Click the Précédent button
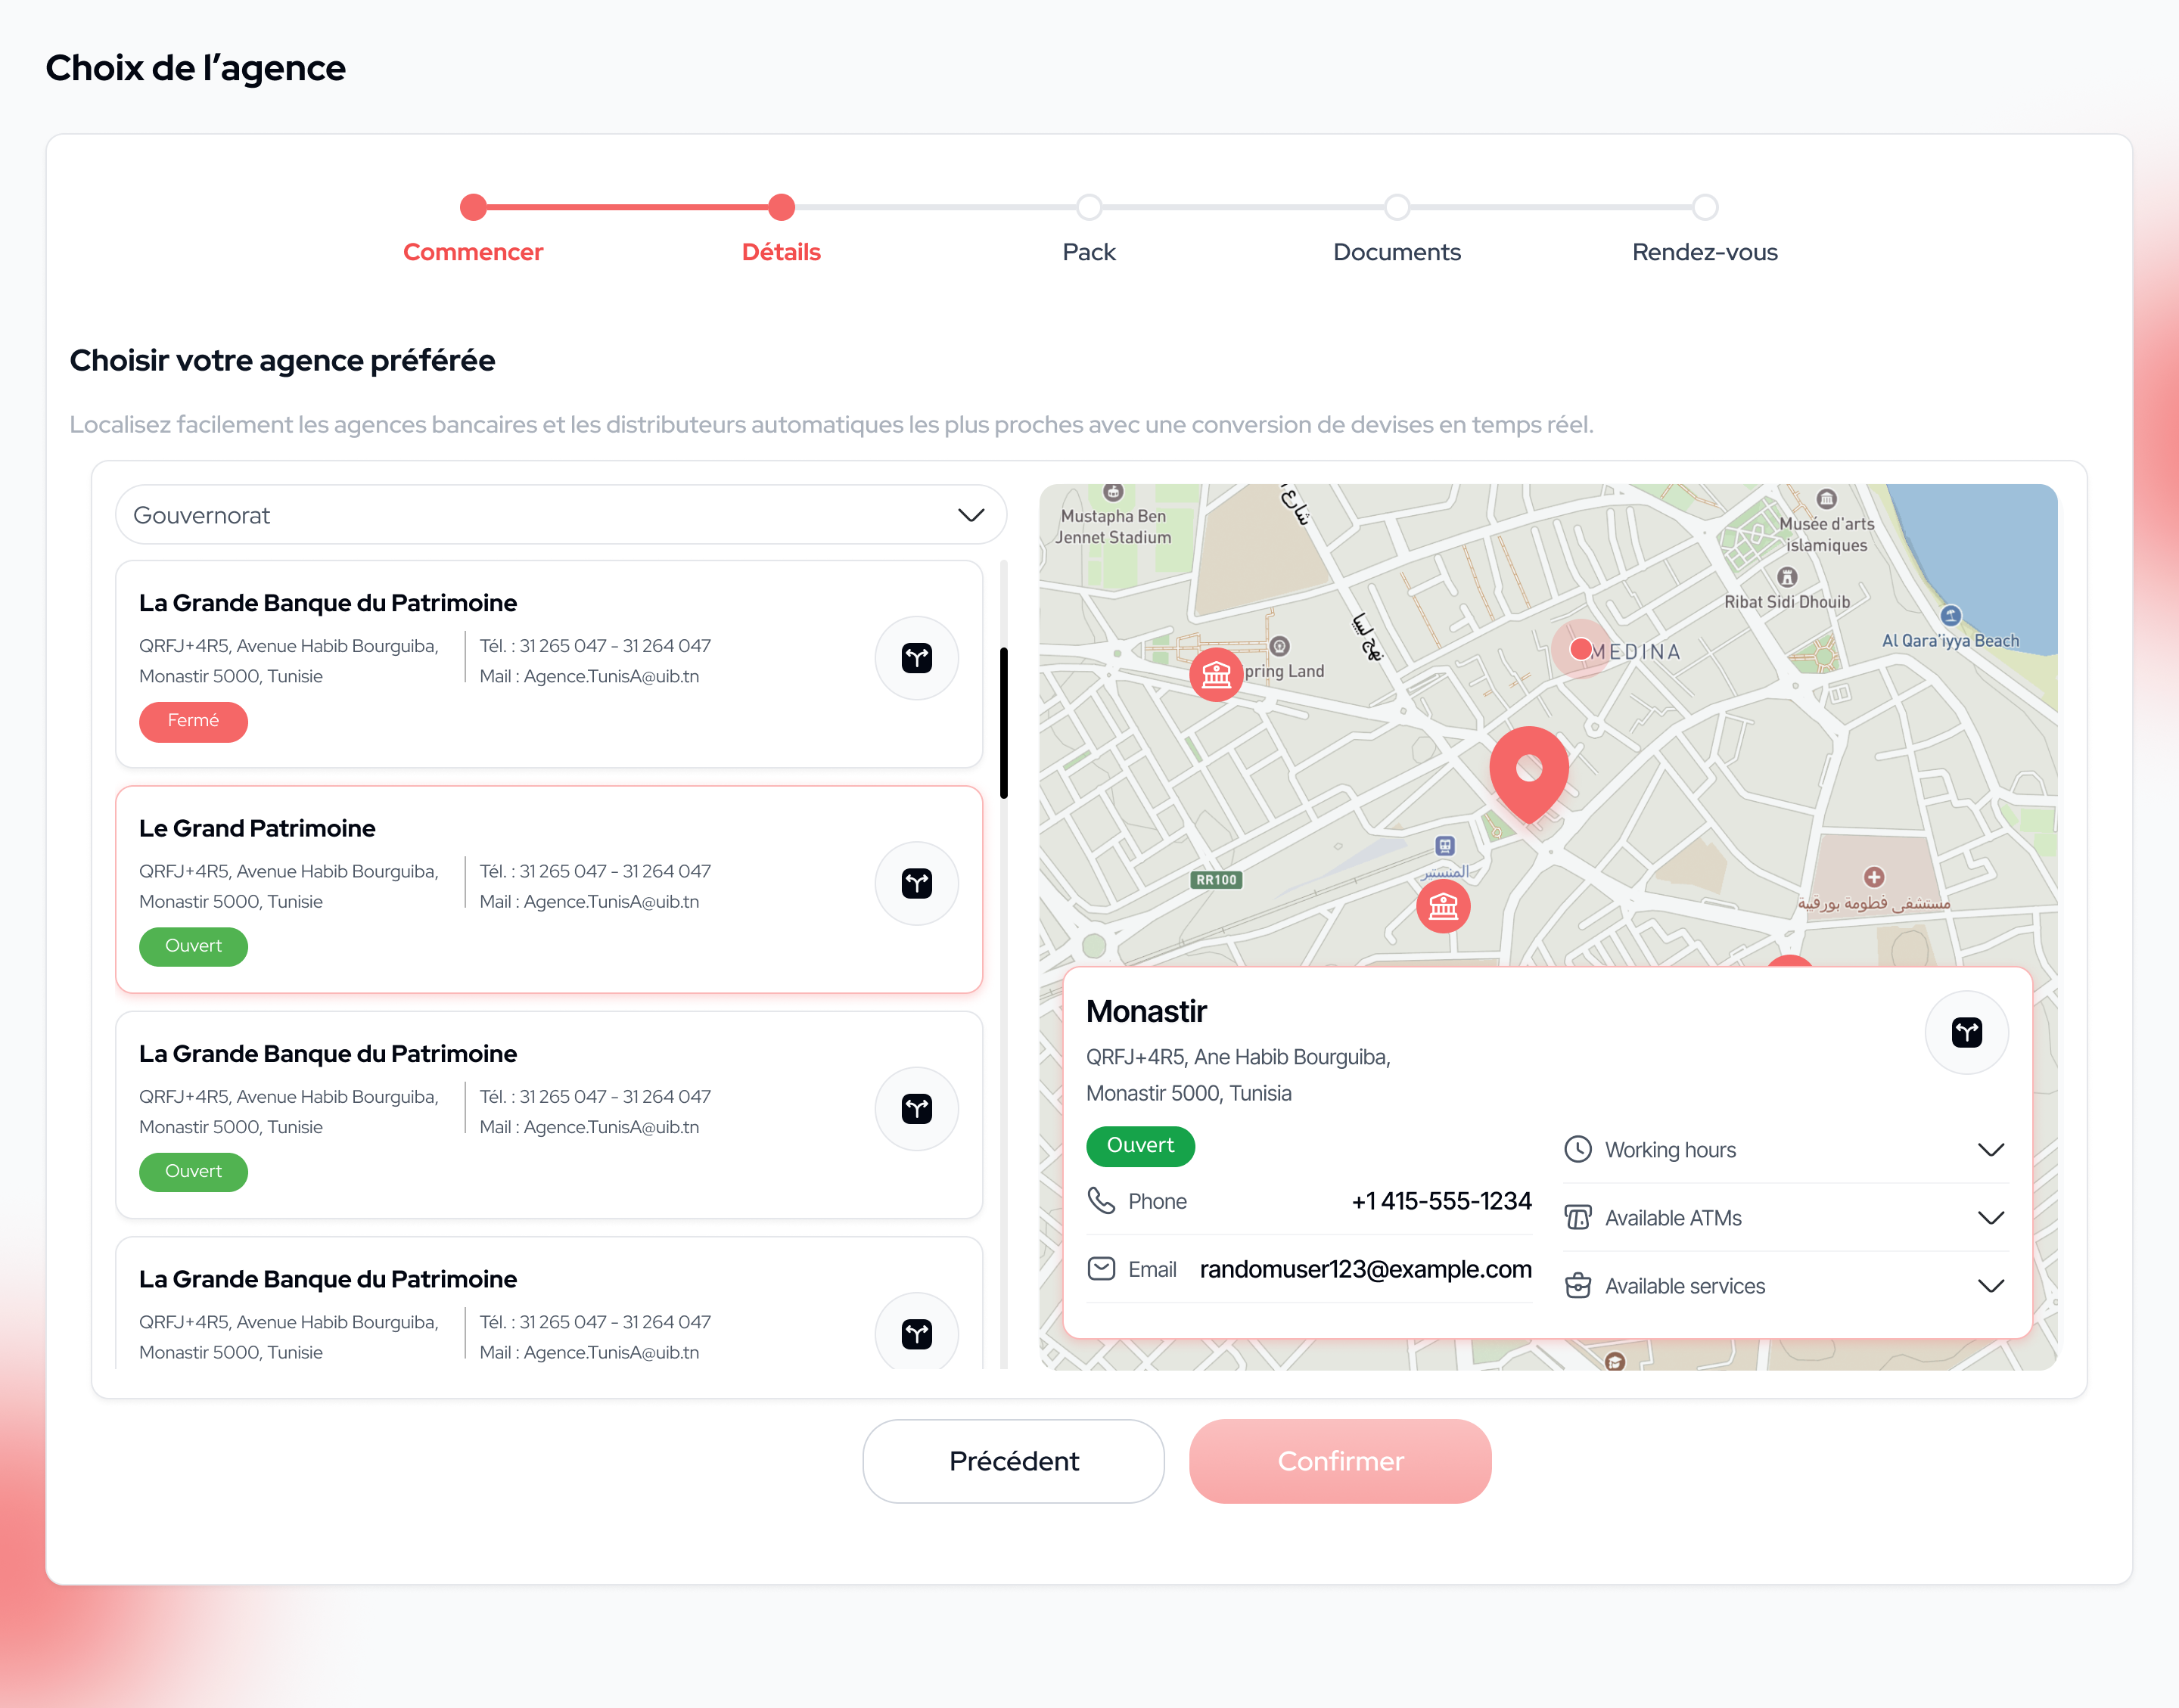Screen dimensions: 2179x1708 (1014, 1461)
